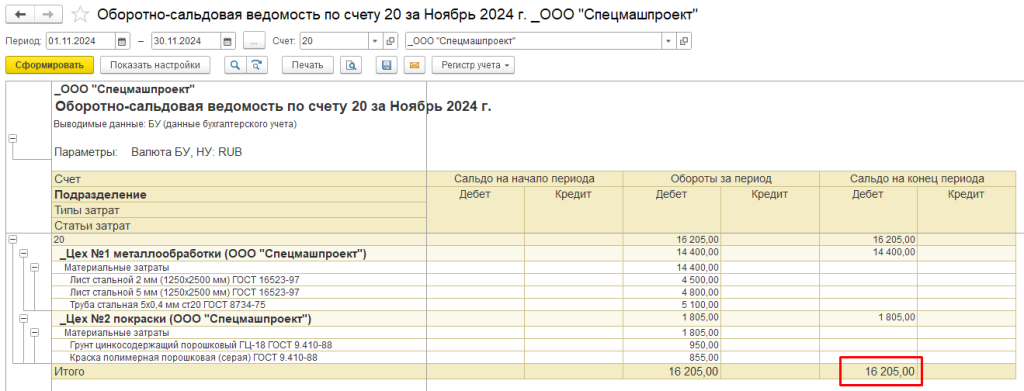Open the organization dropdown arrow
This screenshot has height=391, width=1024.
point(669,41)
